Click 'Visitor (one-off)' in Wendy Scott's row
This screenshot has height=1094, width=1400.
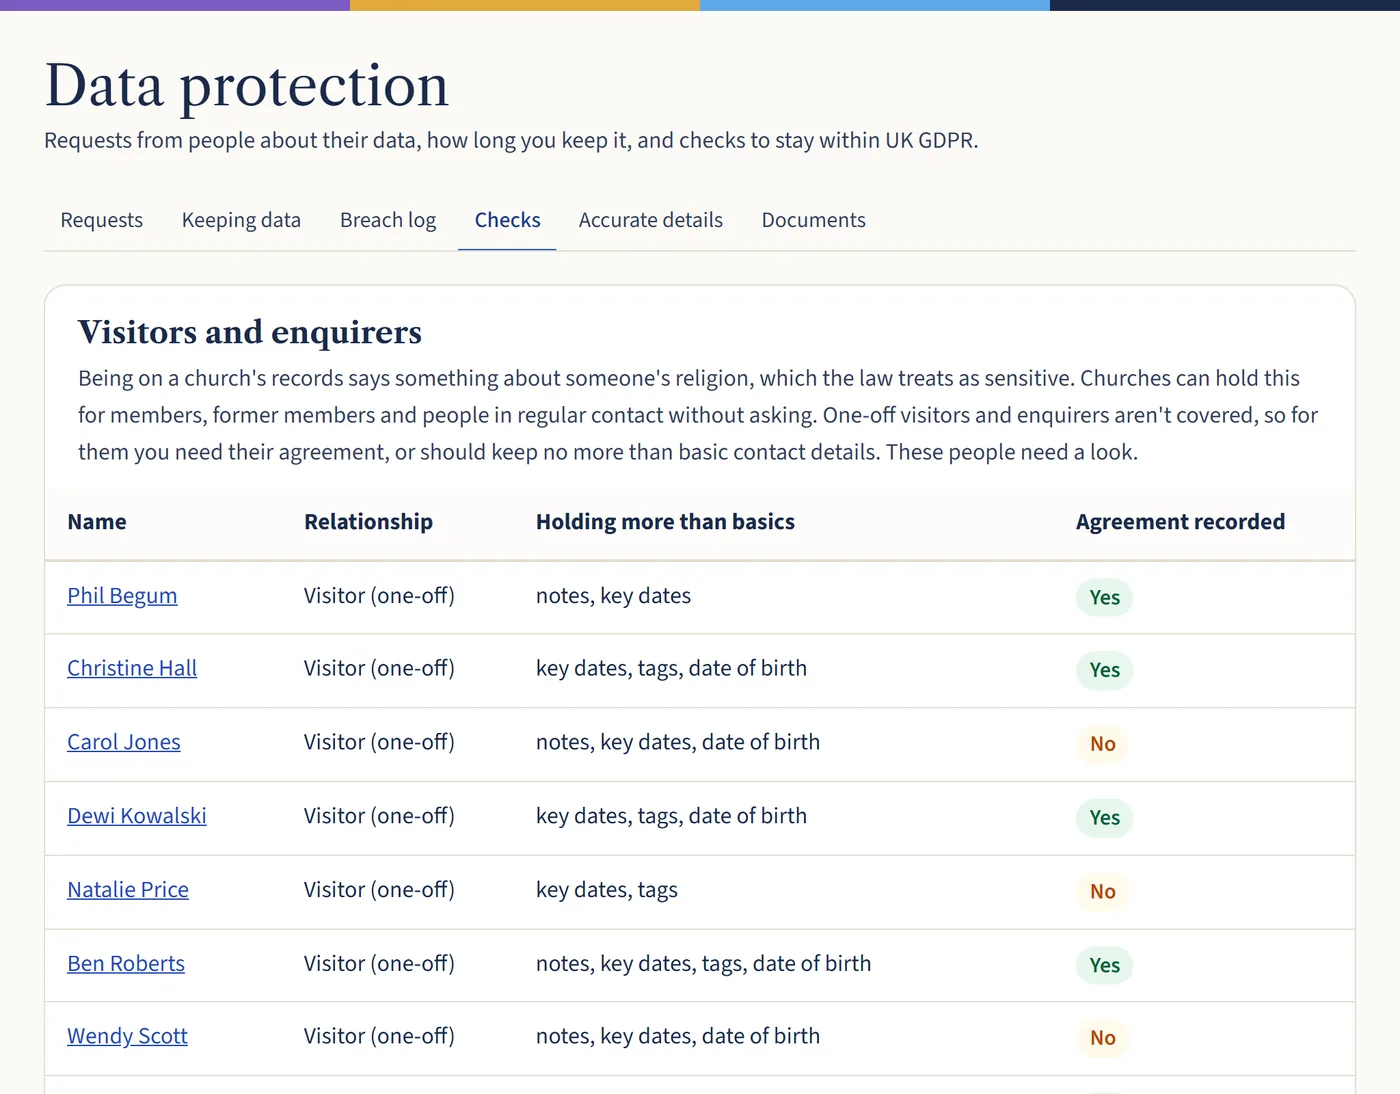[379, 1037]
